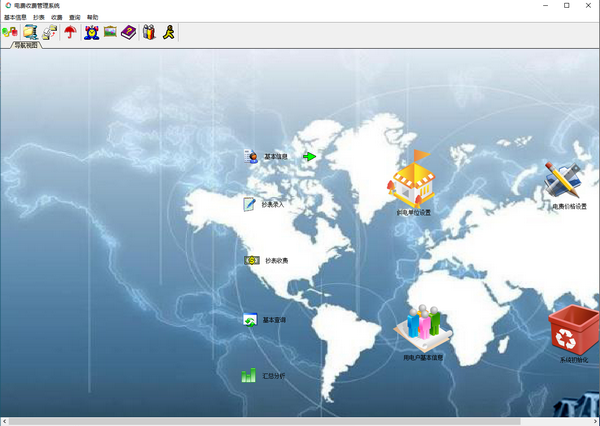Click the running man toolbar icon

(168, 32)
